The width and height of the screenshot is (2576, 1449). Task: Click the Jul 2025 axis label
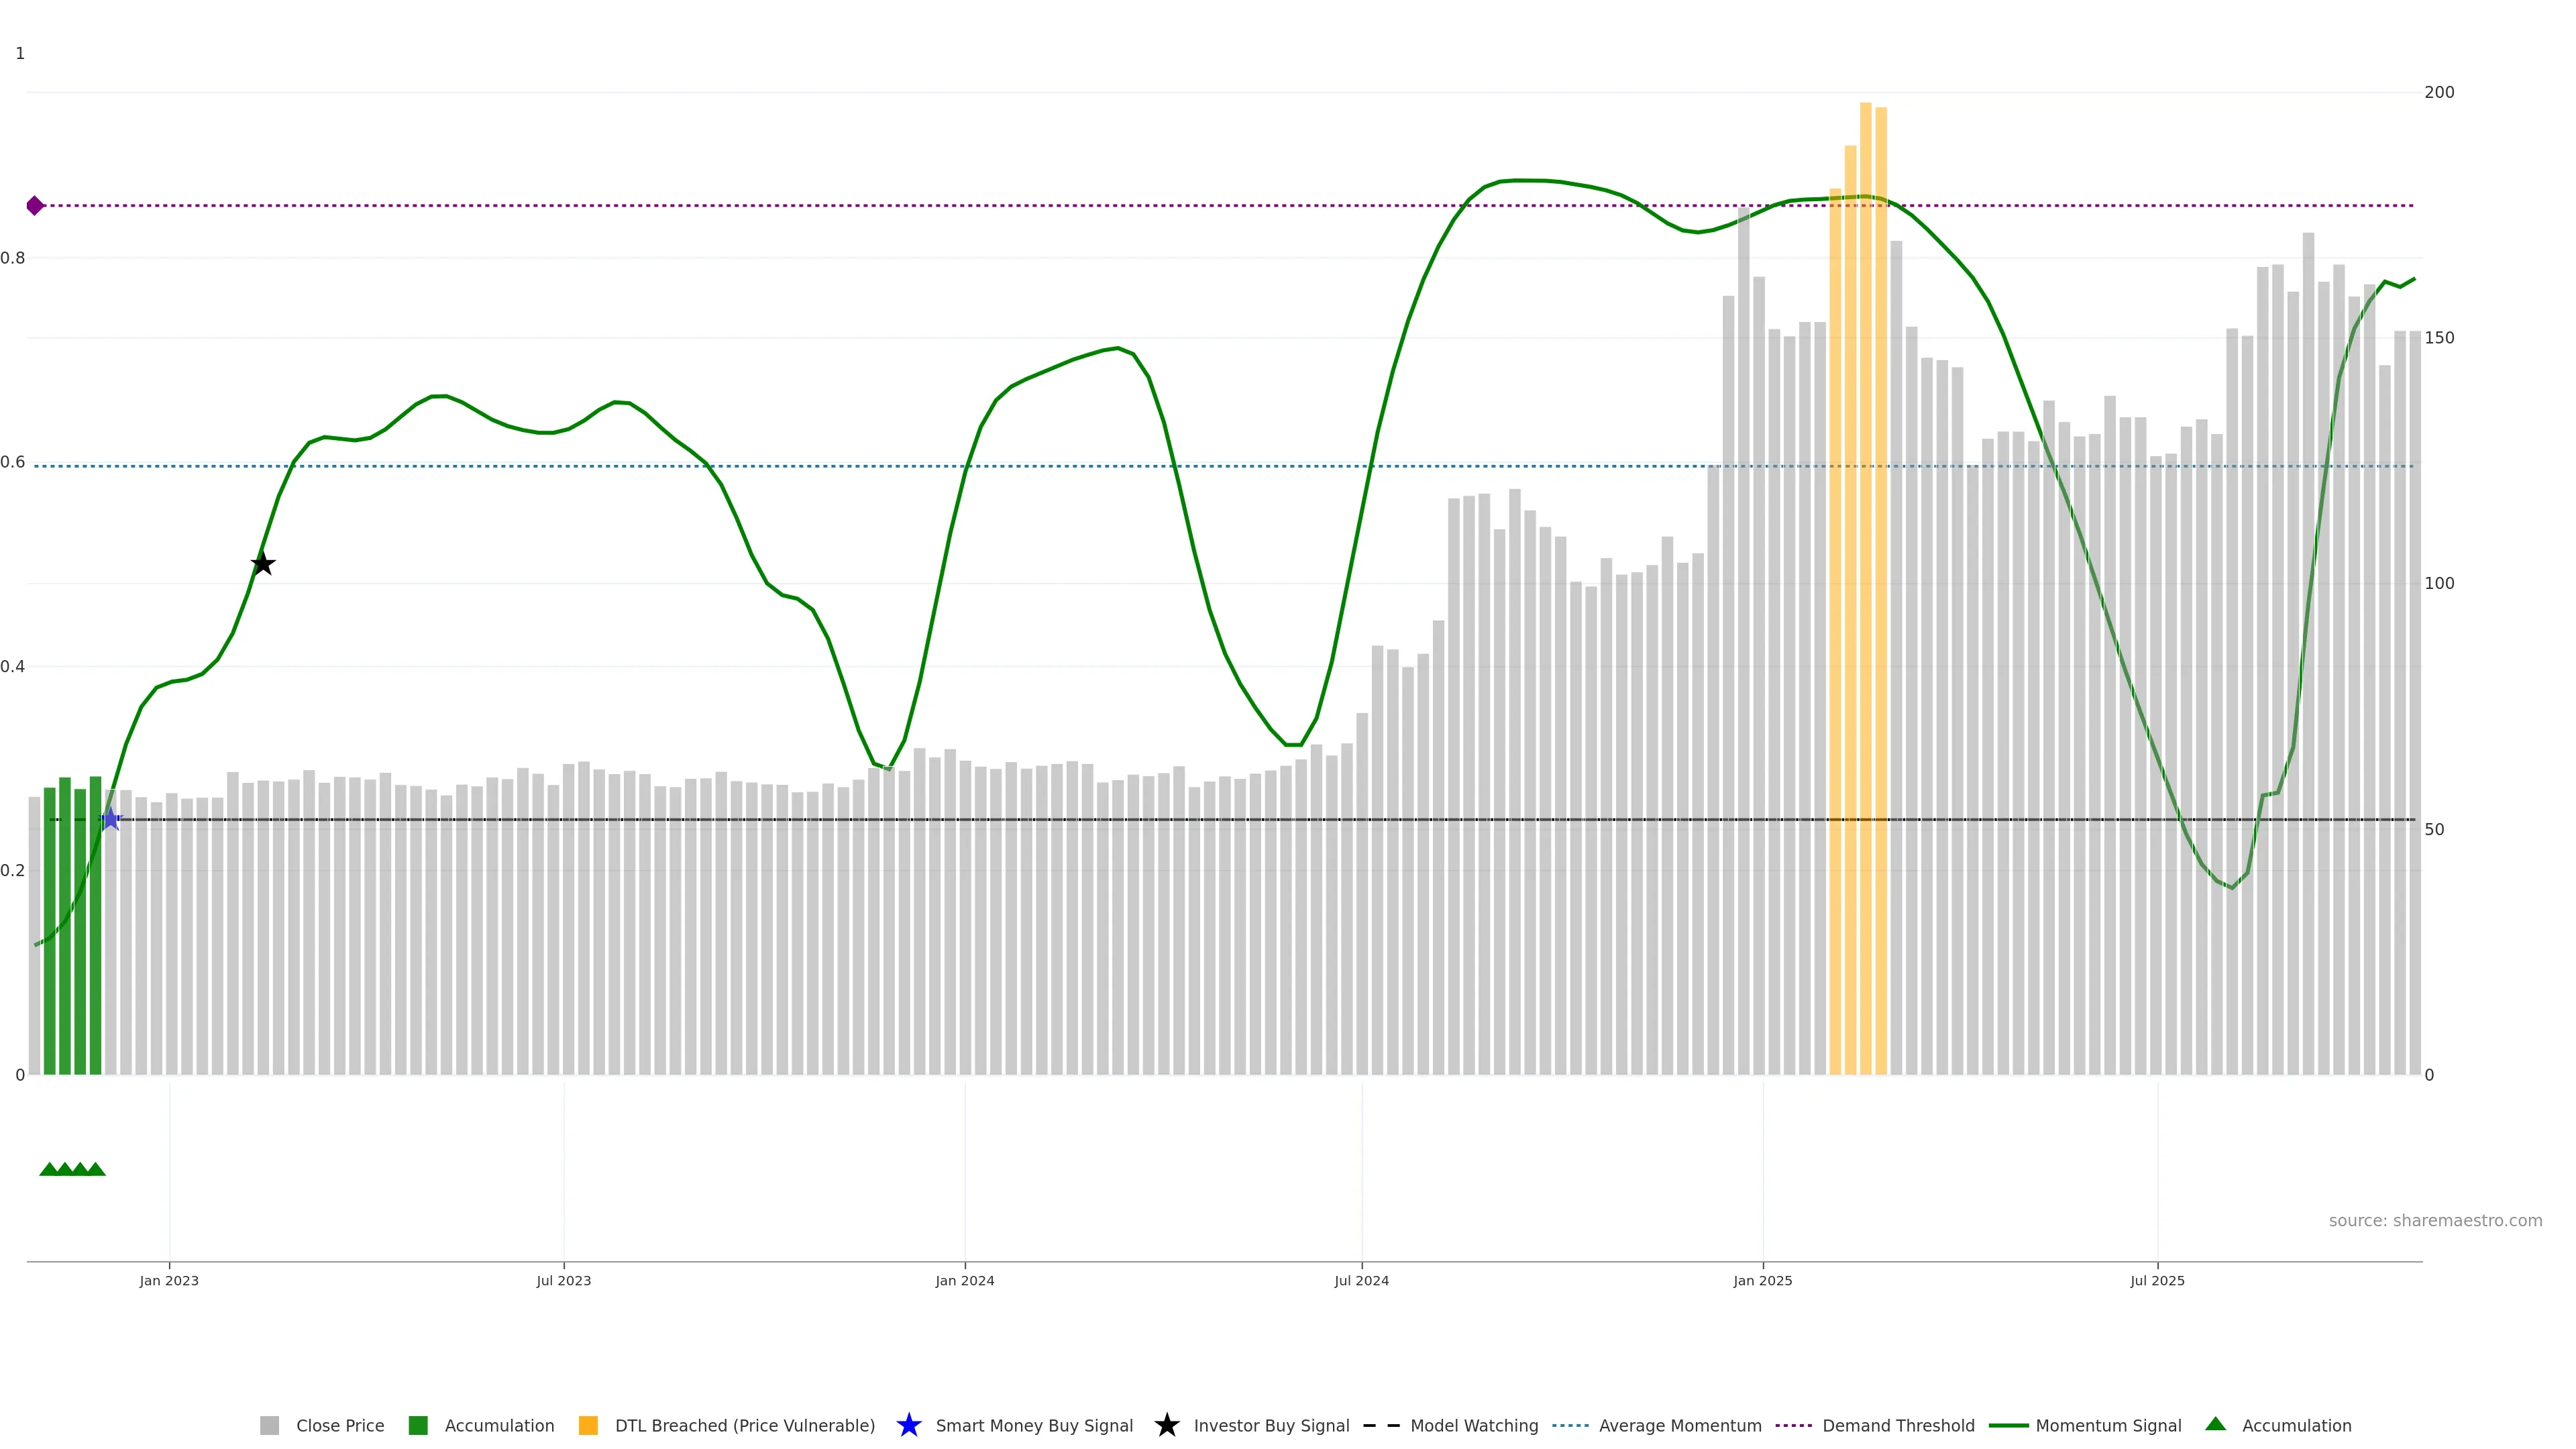coord(2157,1280)
